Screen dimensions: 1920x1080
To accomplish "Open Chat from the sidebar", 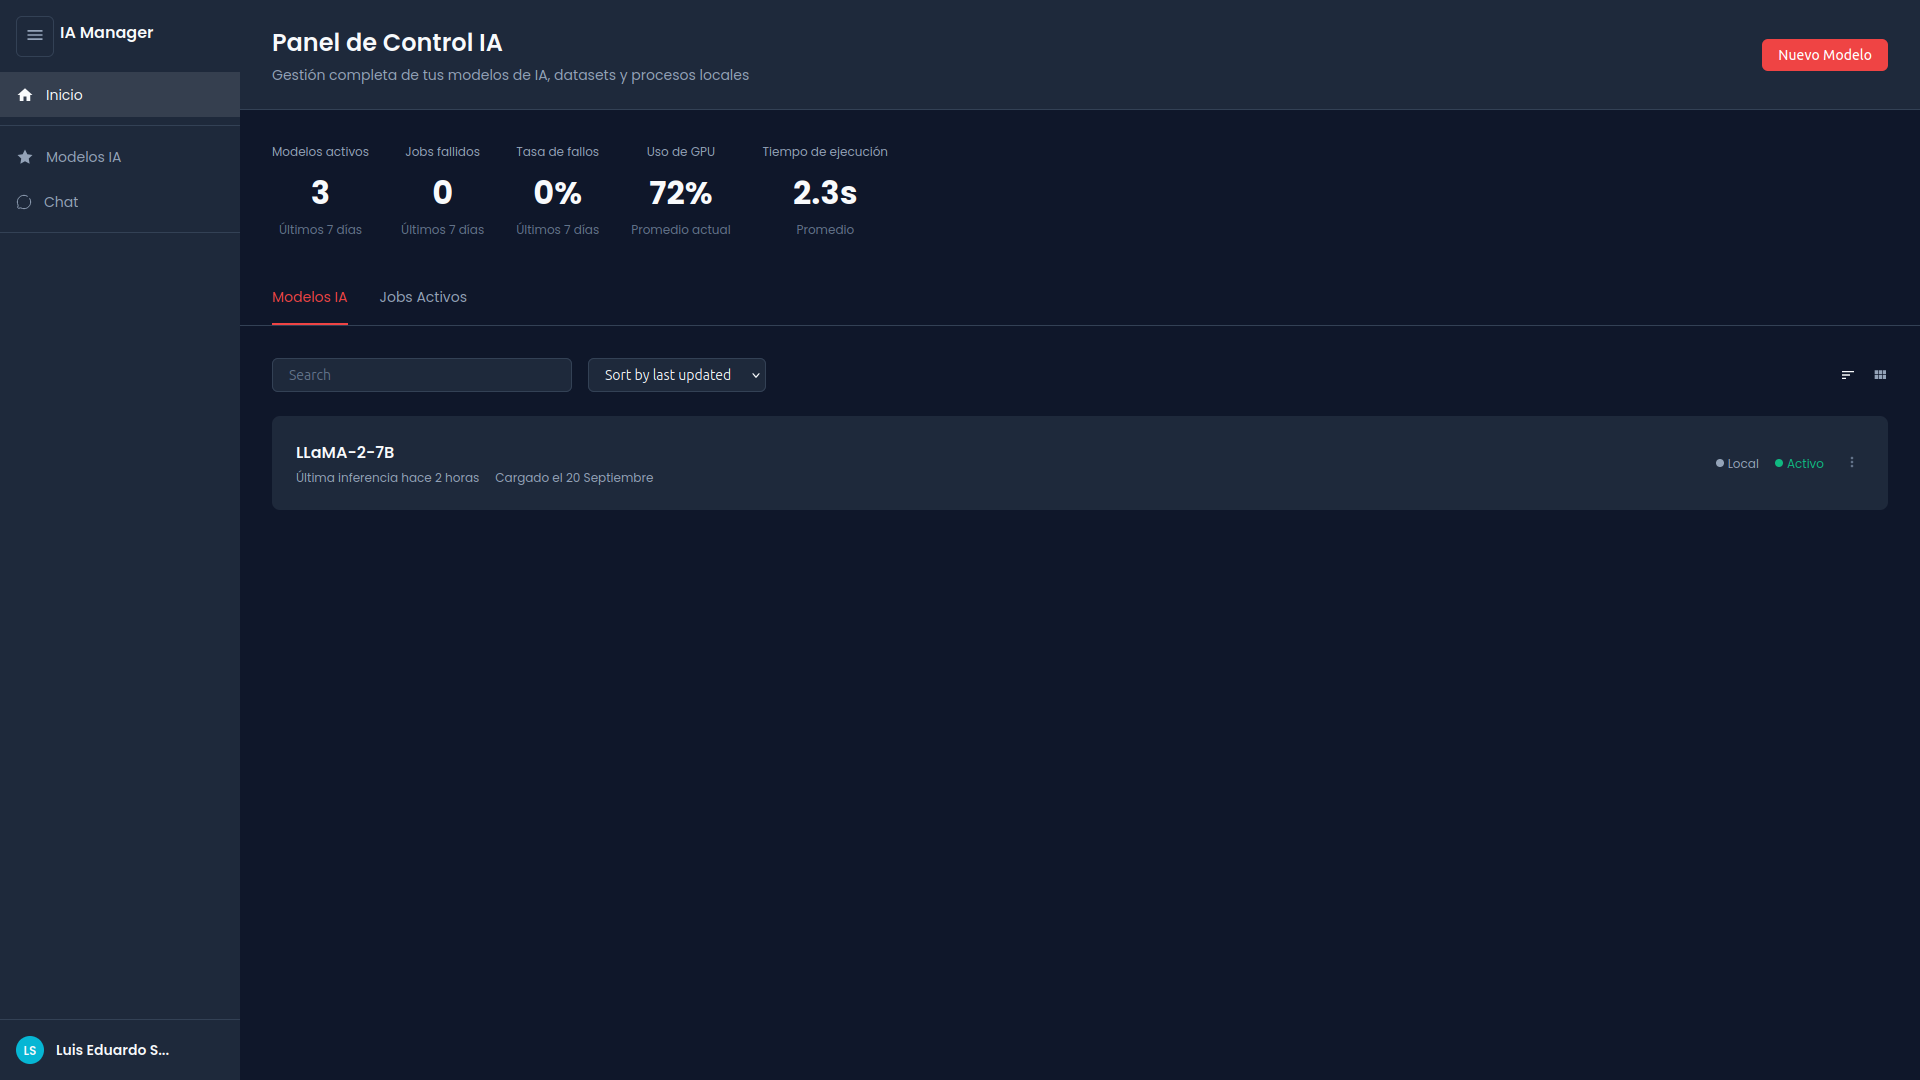I will [61, 202].
